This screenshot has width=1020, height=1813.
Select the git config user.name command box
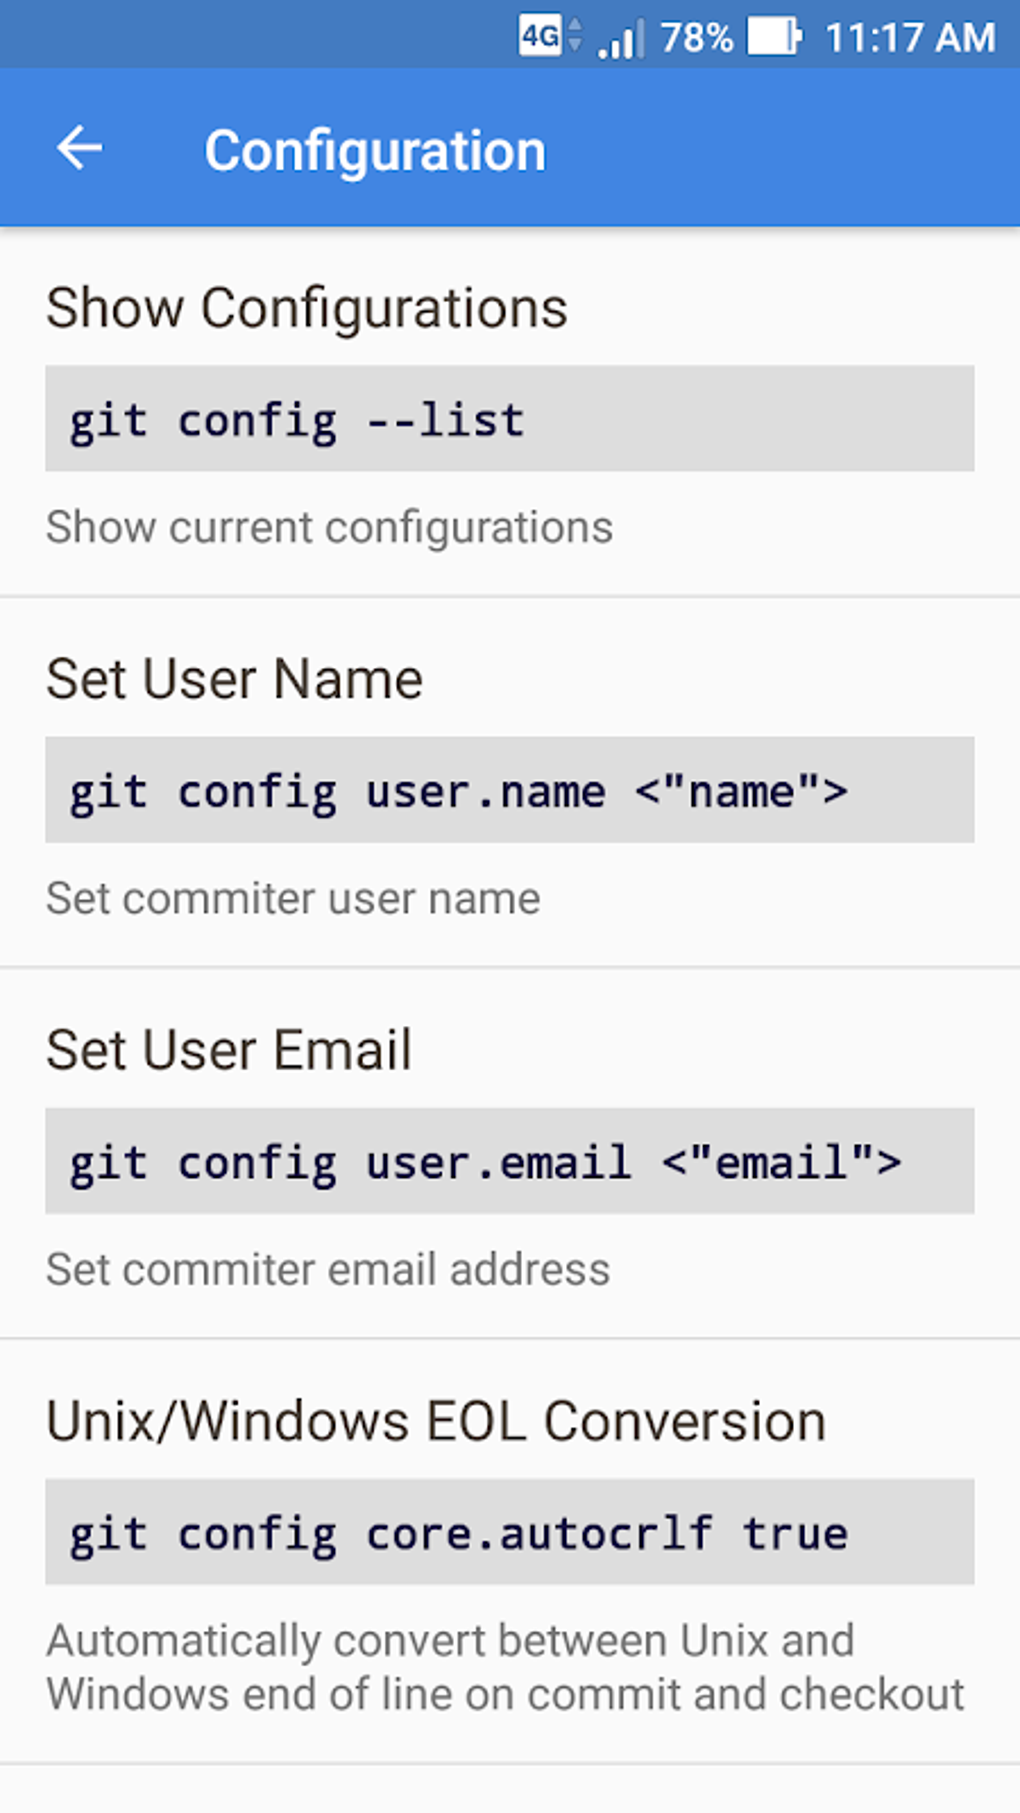point(509,790)
